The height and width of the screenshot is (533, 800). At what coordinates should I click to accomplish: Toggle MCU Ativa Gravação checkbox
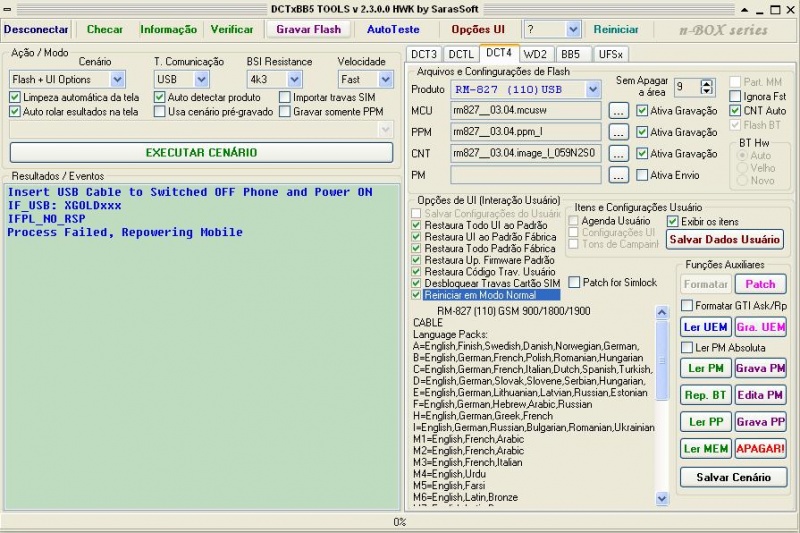(x=642, y=111)
